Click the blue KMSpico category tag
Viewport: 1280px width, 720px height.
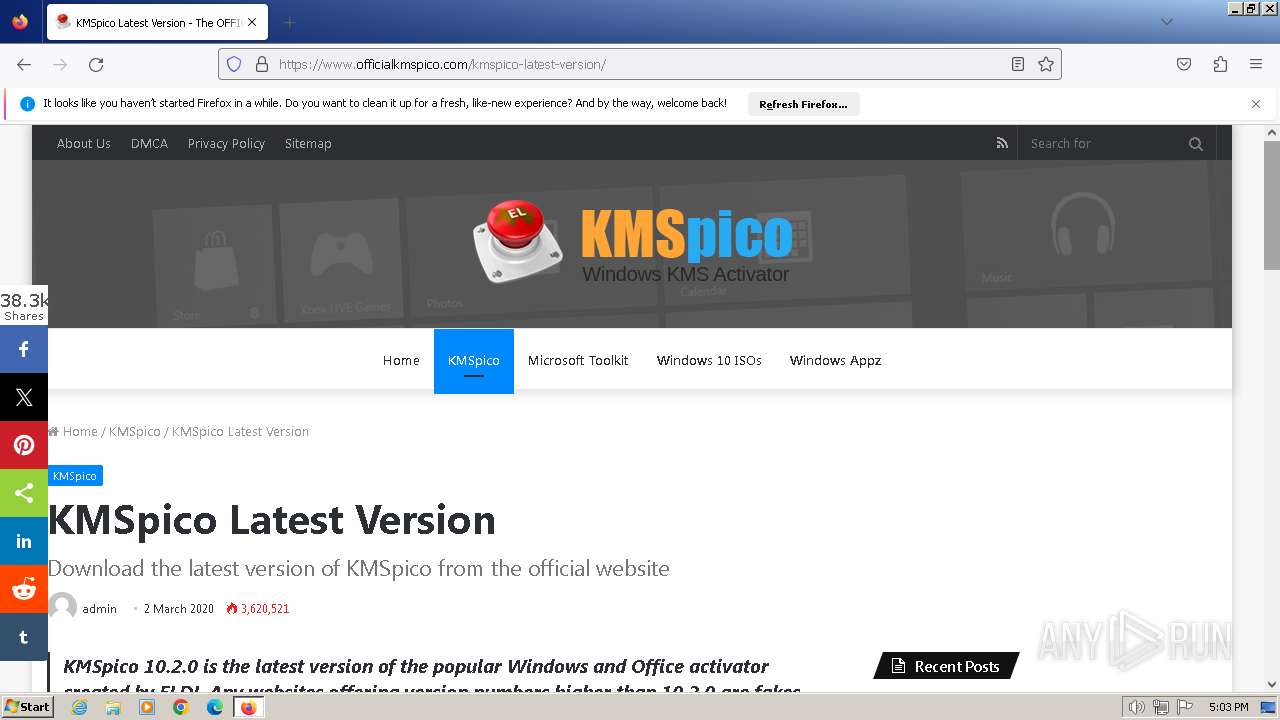tap(75, 476)
